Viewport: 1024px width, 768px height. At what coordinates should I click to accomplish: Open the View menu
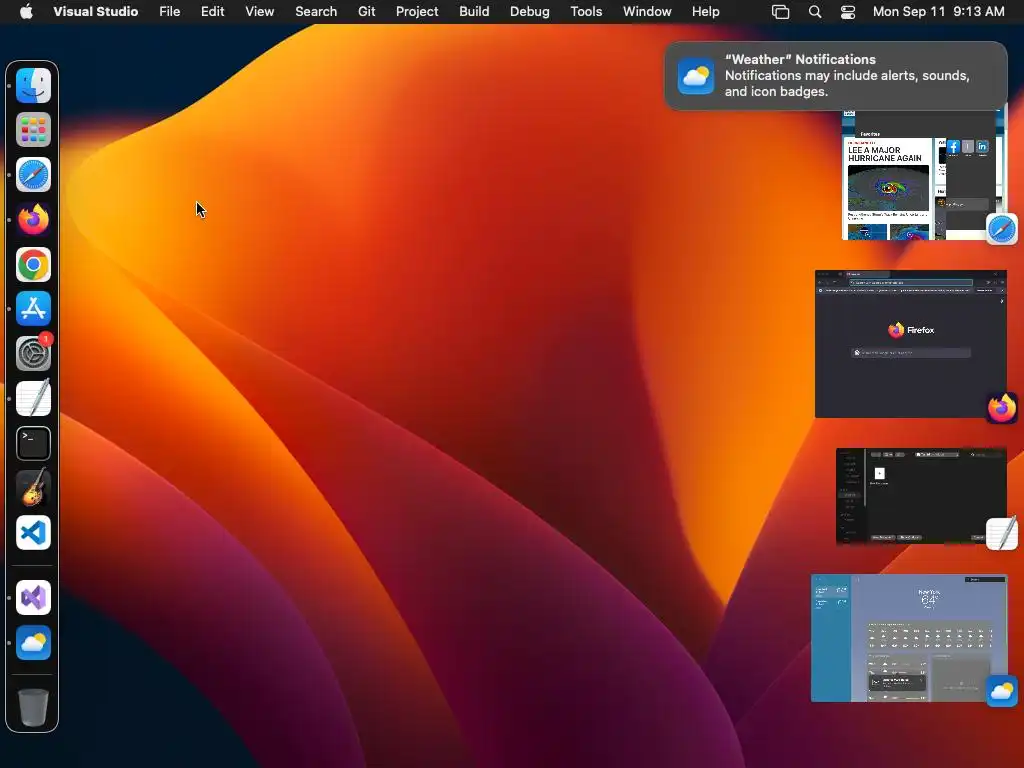259,12
